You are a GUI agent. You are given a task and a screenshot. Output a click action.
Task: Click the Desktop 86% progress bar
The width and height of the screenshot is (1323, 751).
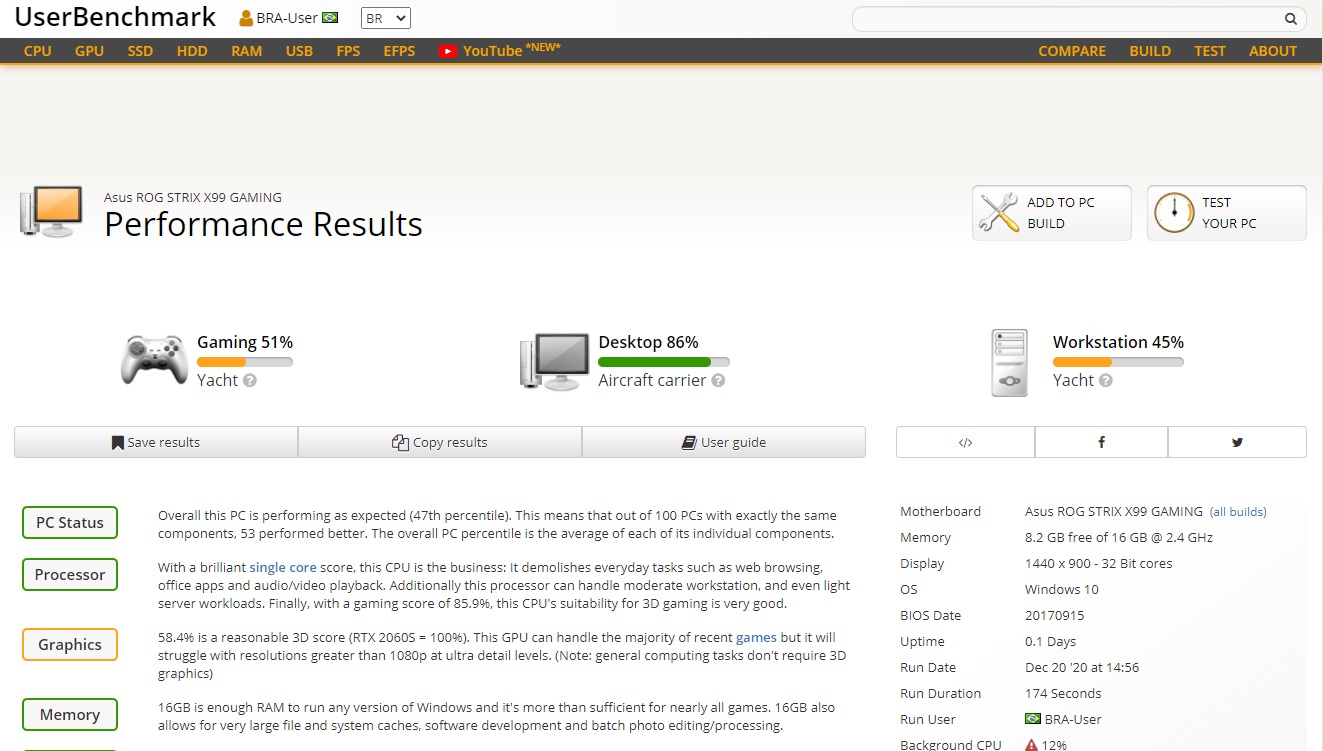[664, 362]
